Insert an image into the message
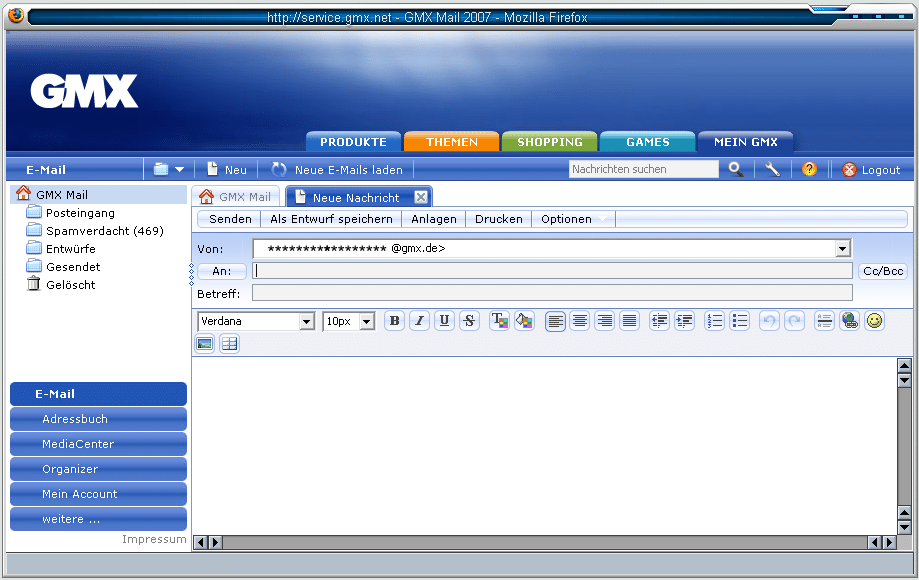 coord(205,344)
